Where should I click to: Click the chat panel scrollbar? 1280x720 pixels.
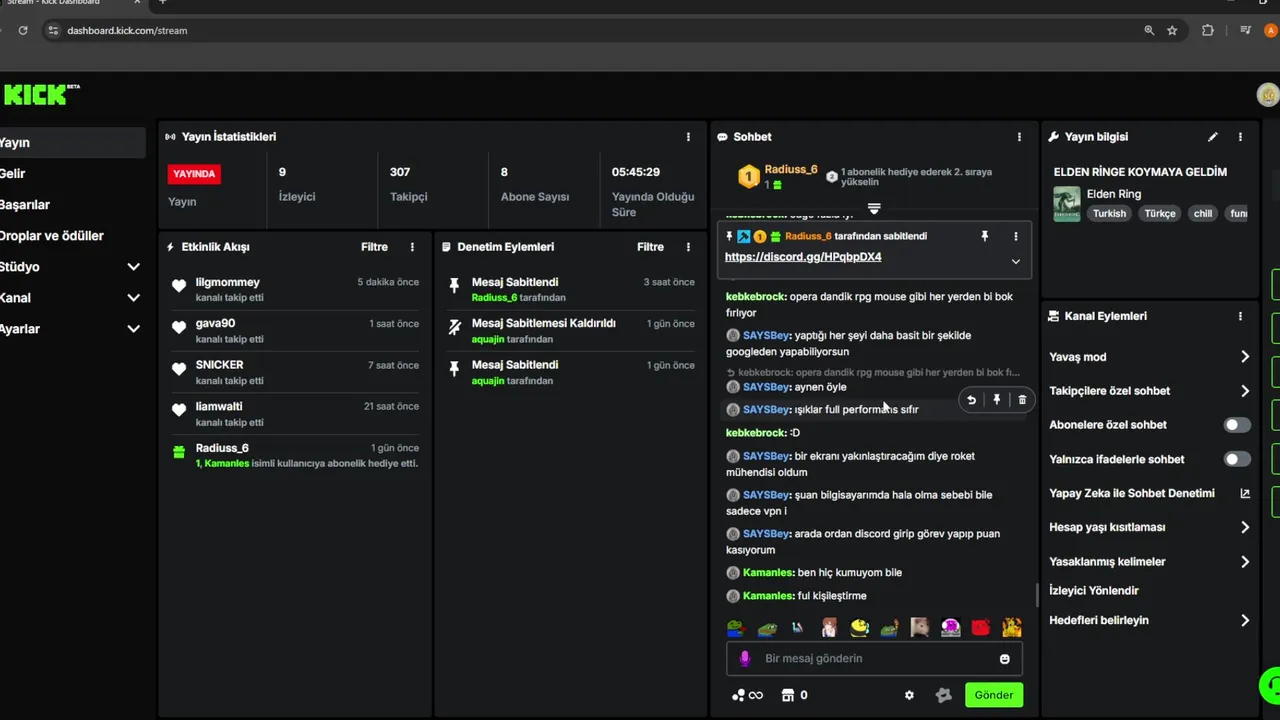(1037, 594)
